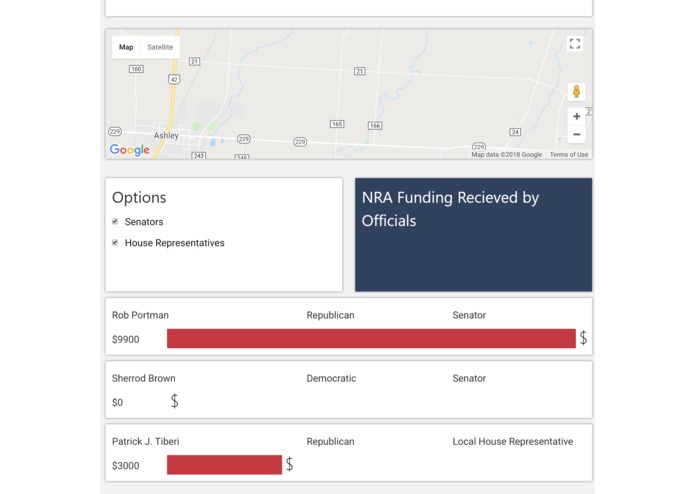Click Senator label in Rob Portman row

click(469, 315)
